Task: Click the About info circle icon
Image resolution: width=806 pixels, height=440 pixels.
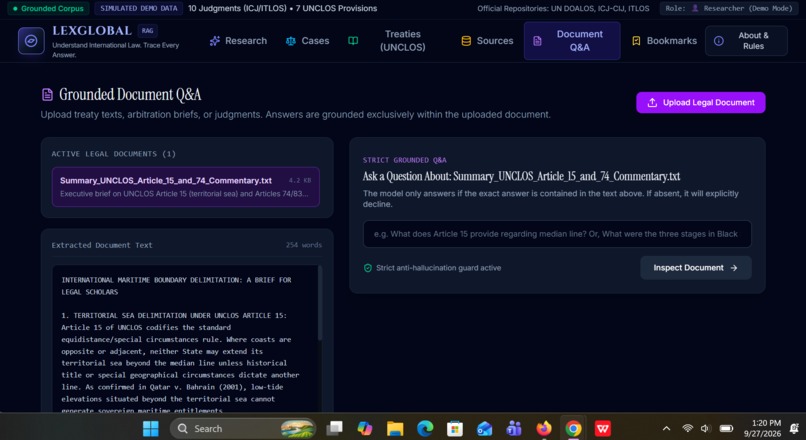Action: coord(719,41)
